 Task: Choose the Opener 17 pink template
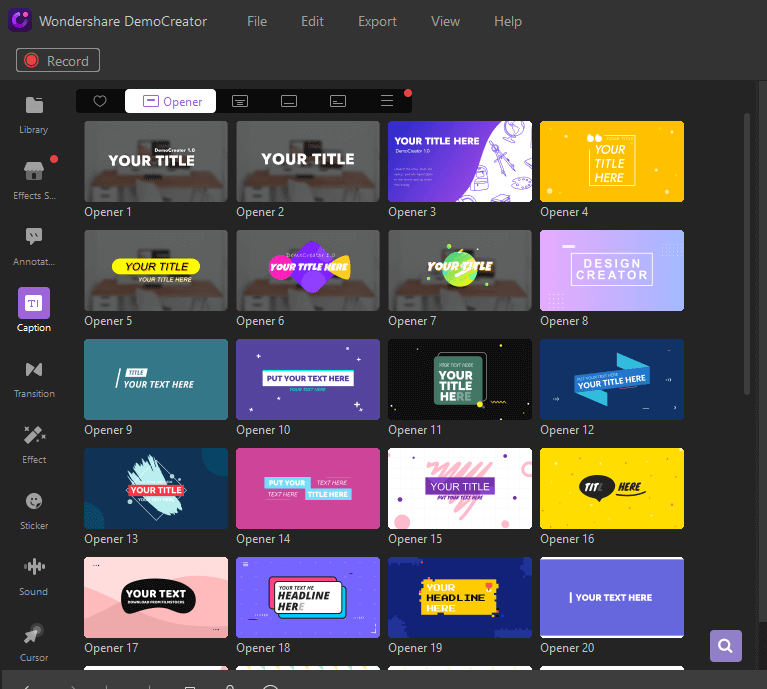156,598
